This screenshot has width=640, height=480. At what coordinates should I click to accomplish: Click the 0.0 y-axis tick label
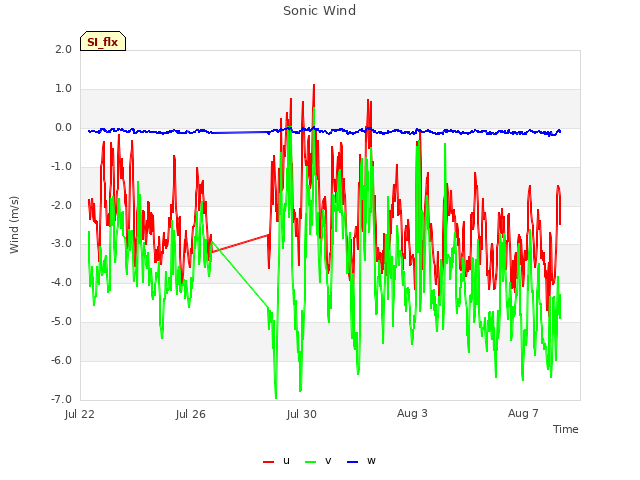[x=63, y=128]
